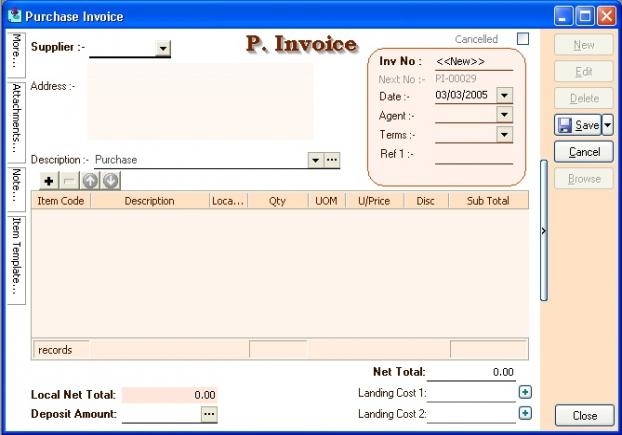This screenshot has width=622, height=435.
Task: Click the Landing Cost 1 plus icon
Action: coord(525,392)
